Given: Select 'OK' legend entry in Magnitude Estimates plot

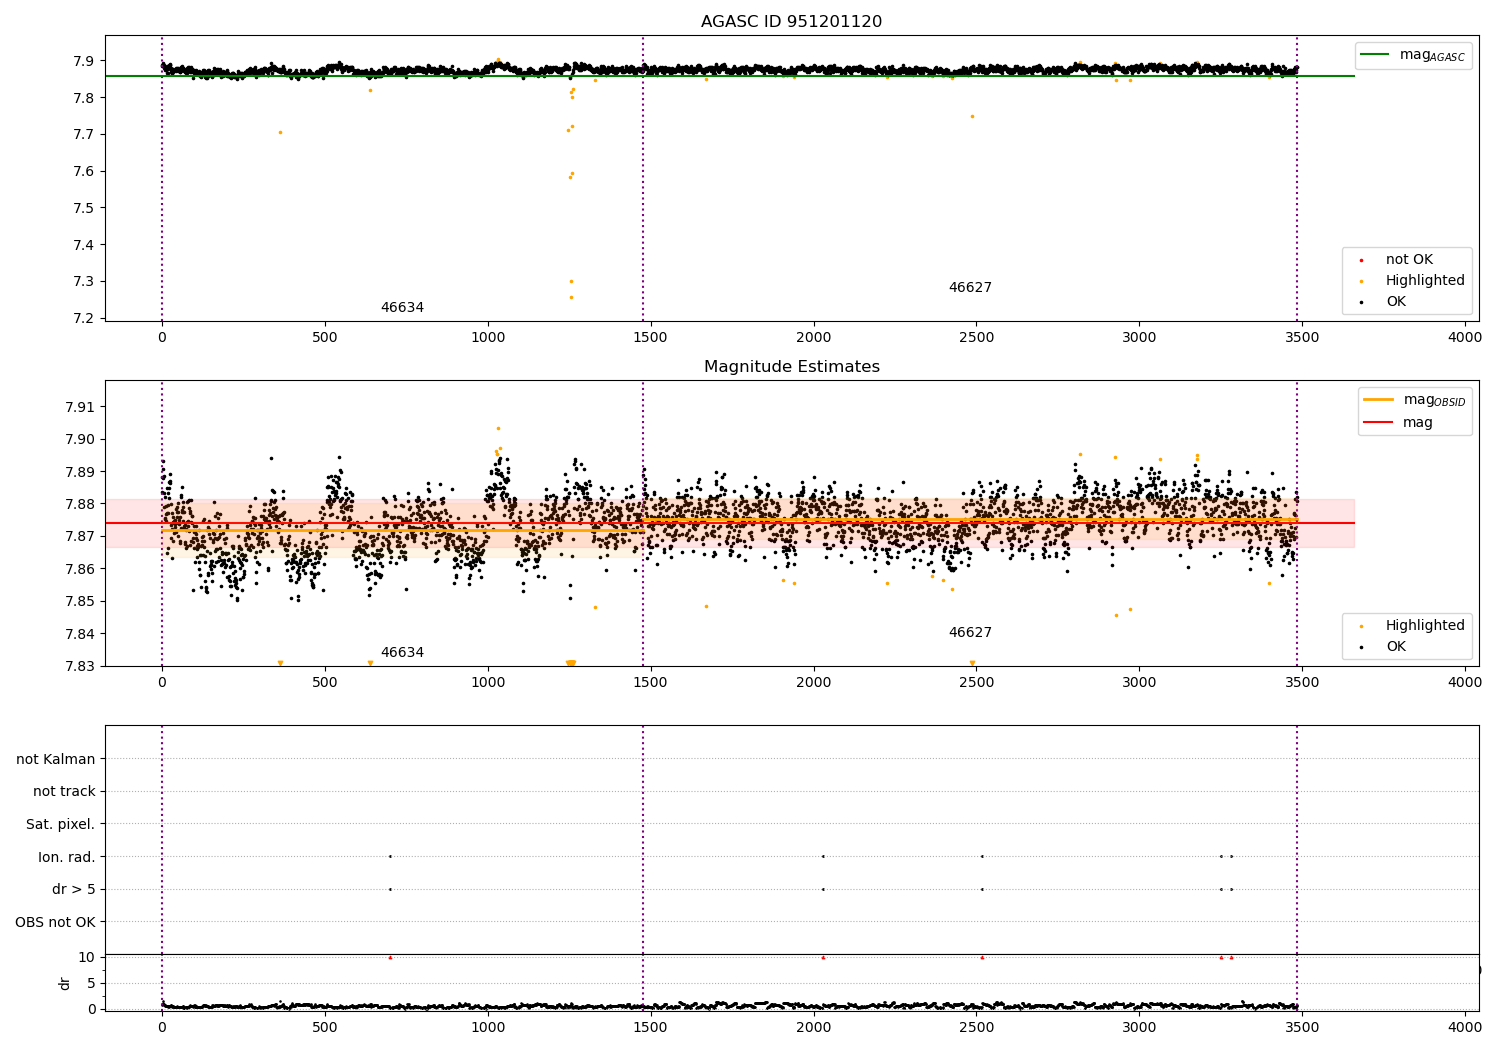Looking at the screenshot, I should tap(1395, 647).
